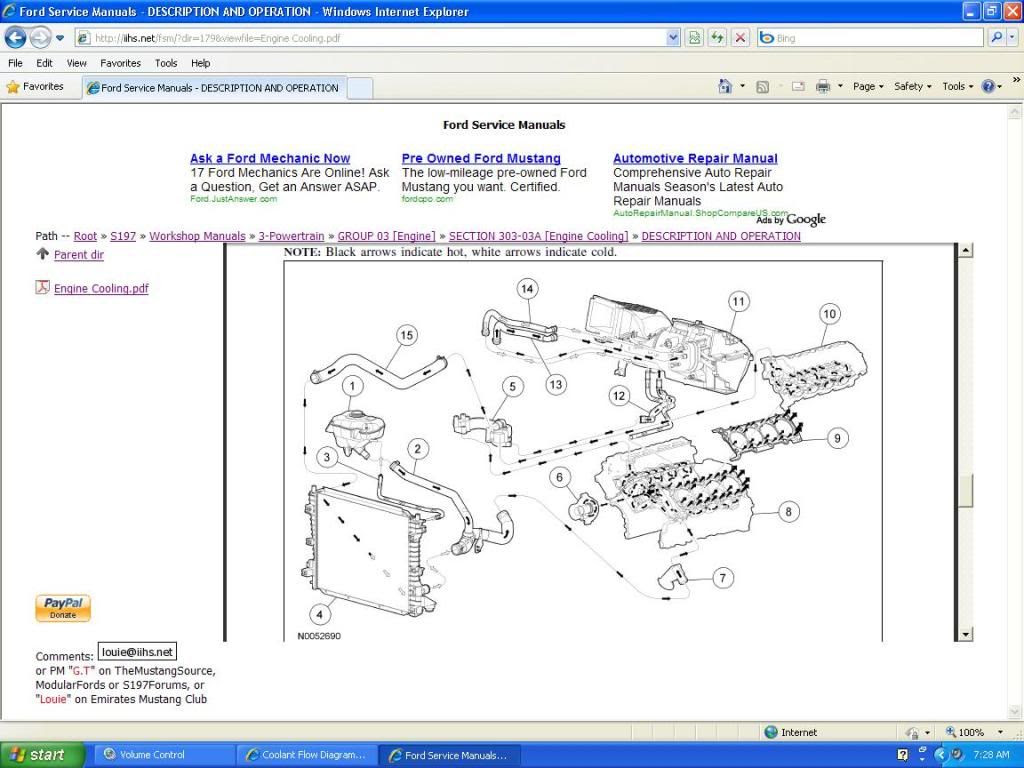Click the Bing search box
Screen dimensions: 1024x768
[x=870, y=38]
